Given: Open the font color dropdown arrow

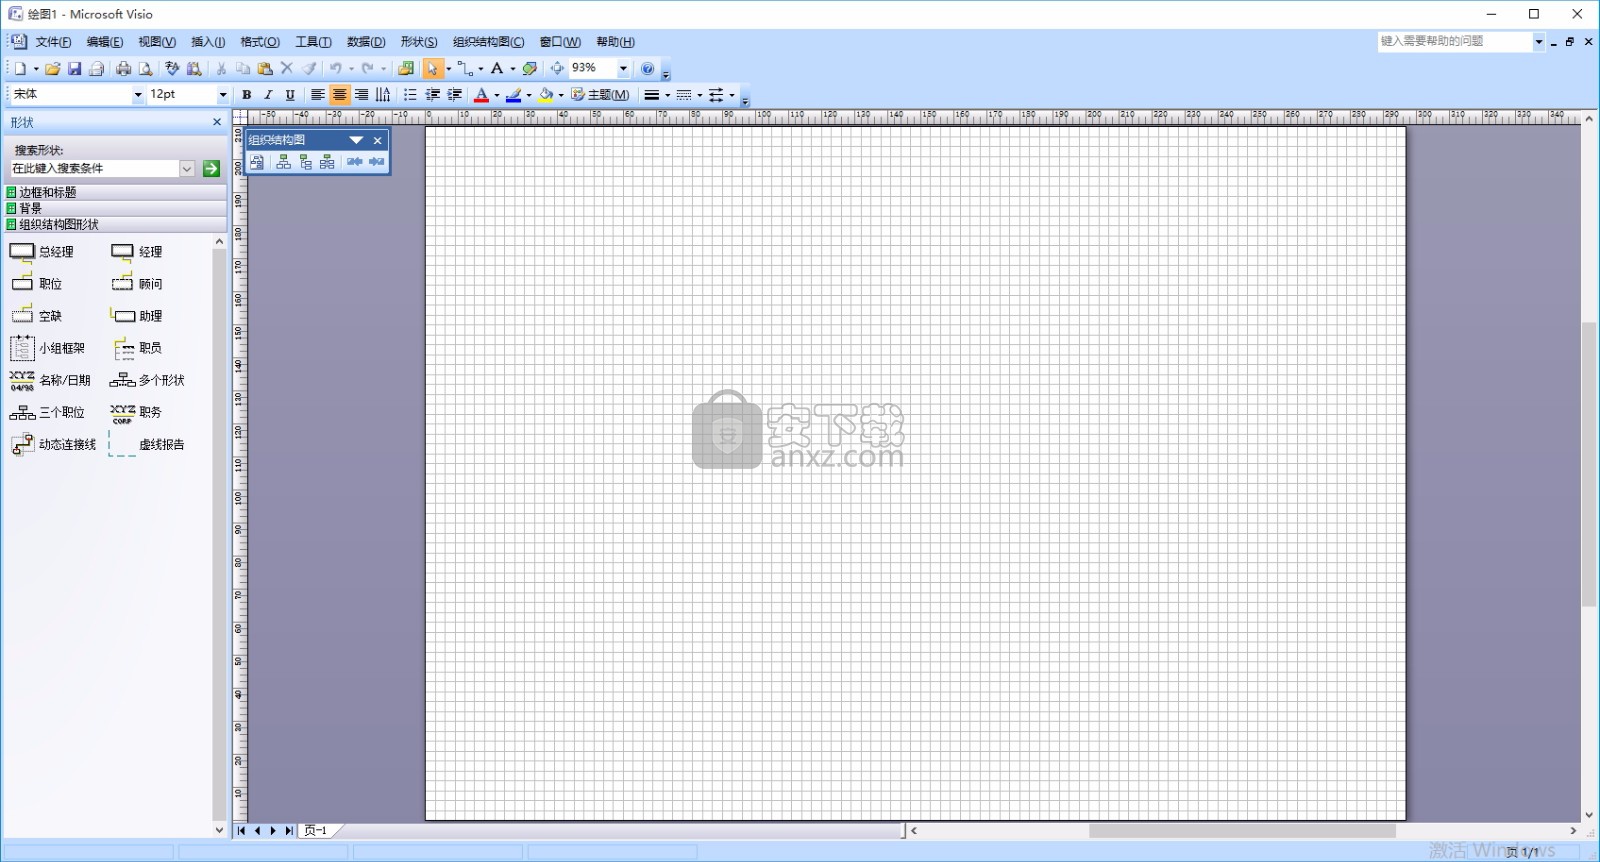Looking at the screenshot, I should (x=497, y=95).
